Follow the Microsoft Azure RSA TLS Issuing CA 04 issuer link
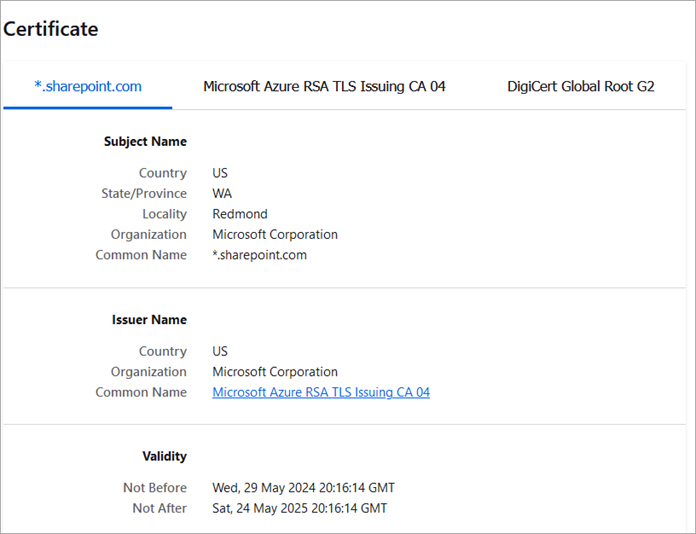This screenshot has width=696, height=534. coord(321,392)
